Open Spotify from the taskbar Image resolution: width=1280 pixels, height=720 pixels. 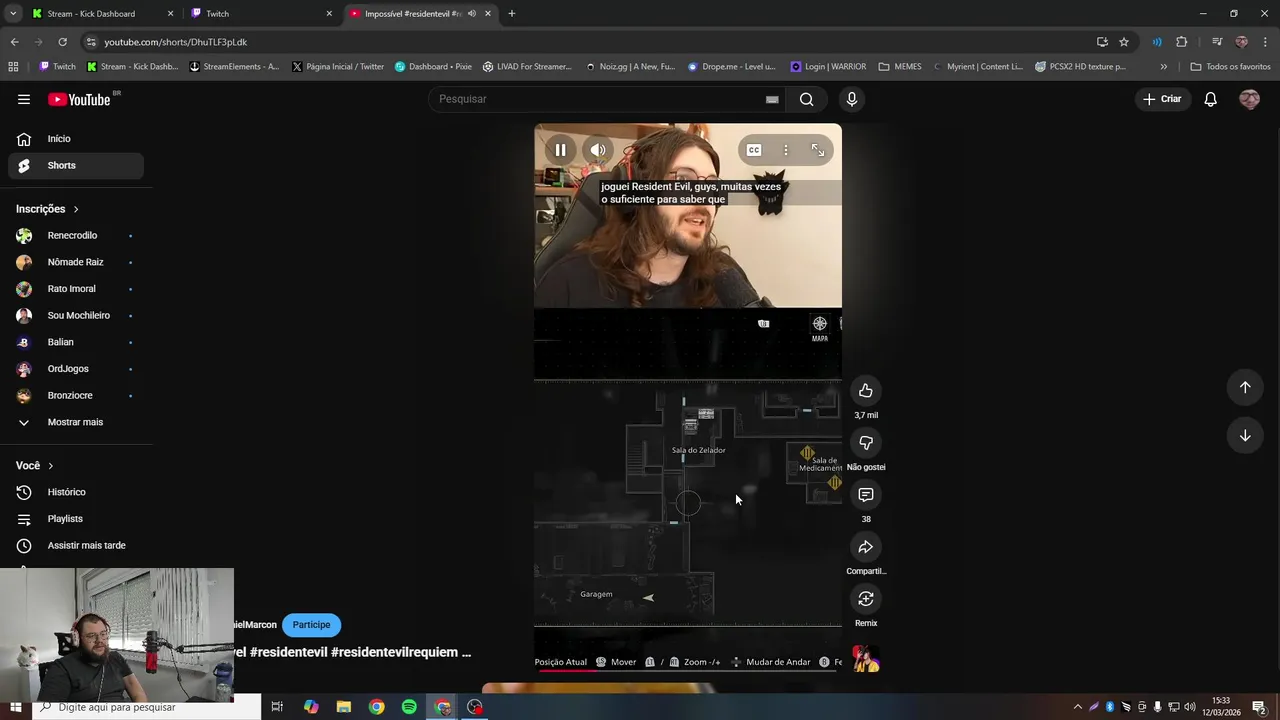(409, 707)
